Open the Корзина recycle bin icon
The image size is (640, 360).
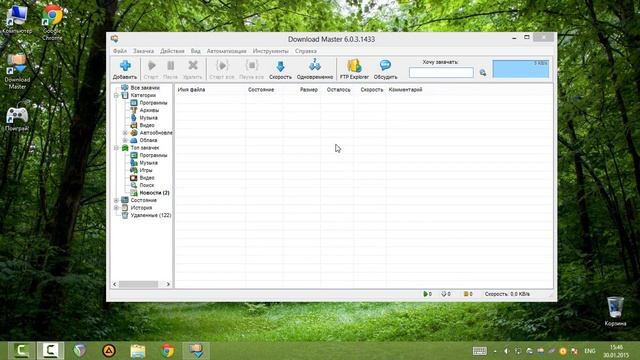tap(615, 311)
